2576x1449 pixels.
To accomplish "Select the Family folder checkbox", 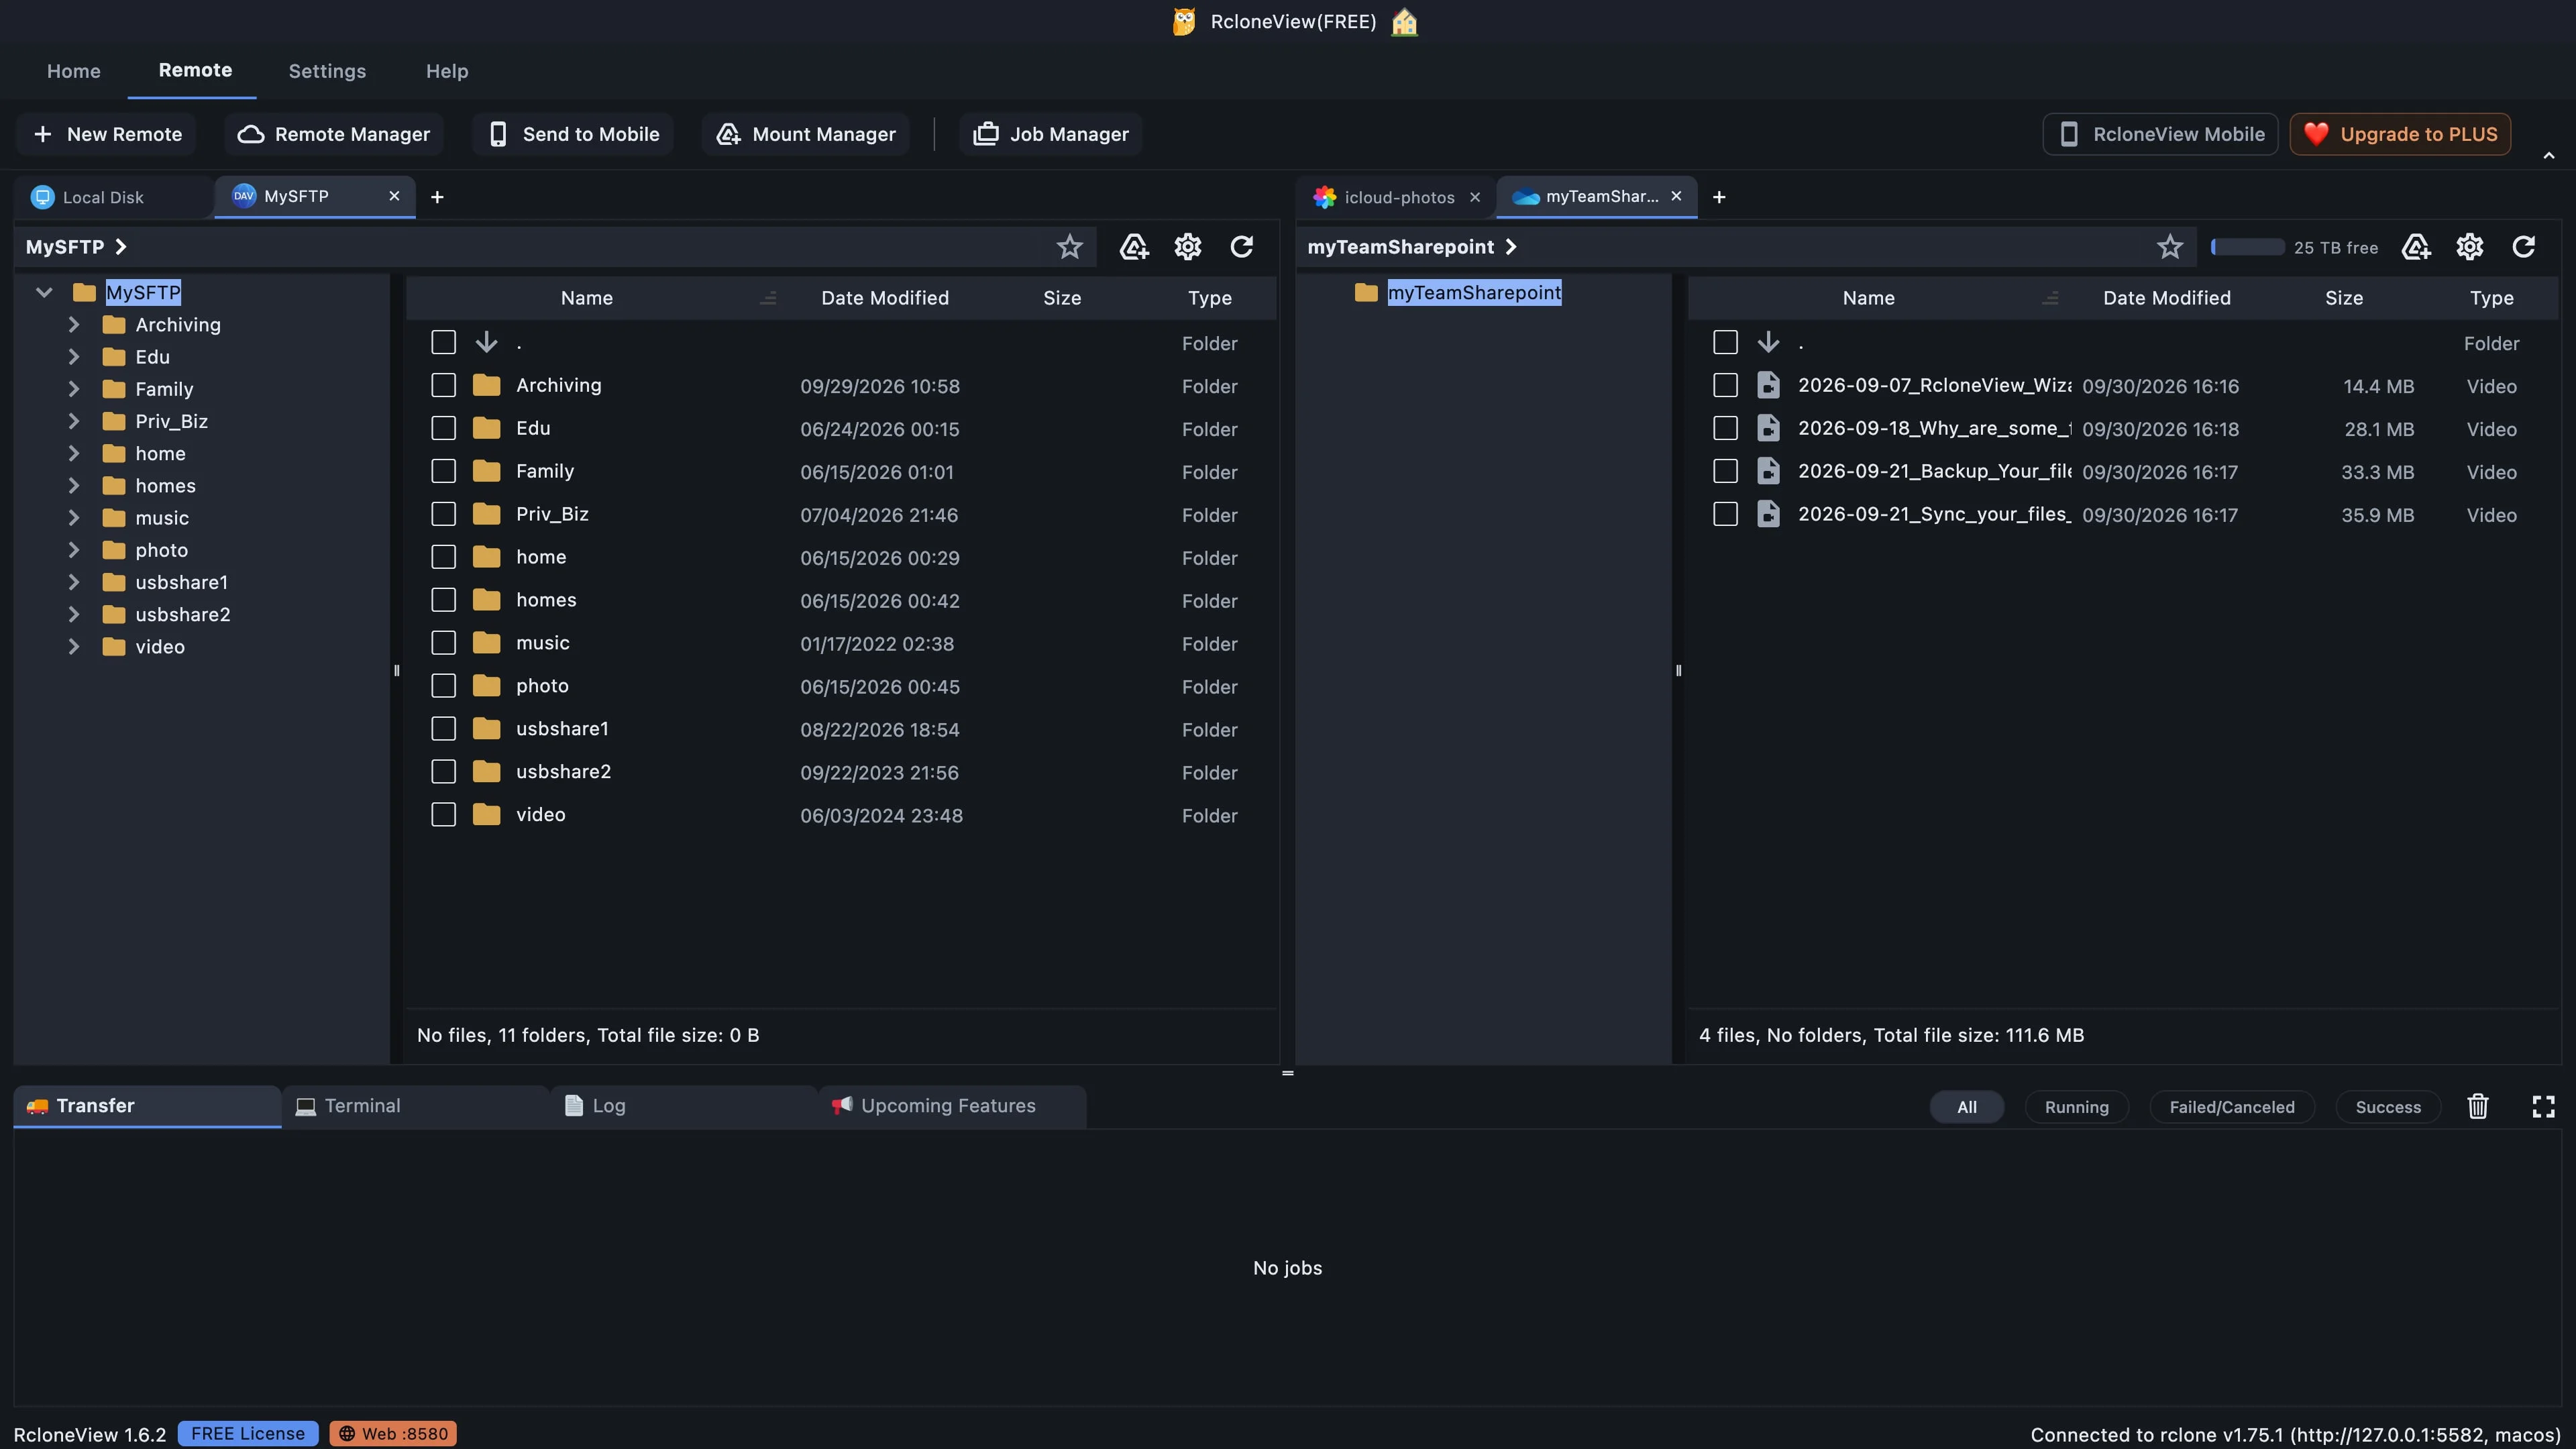I will click(443, 472).
